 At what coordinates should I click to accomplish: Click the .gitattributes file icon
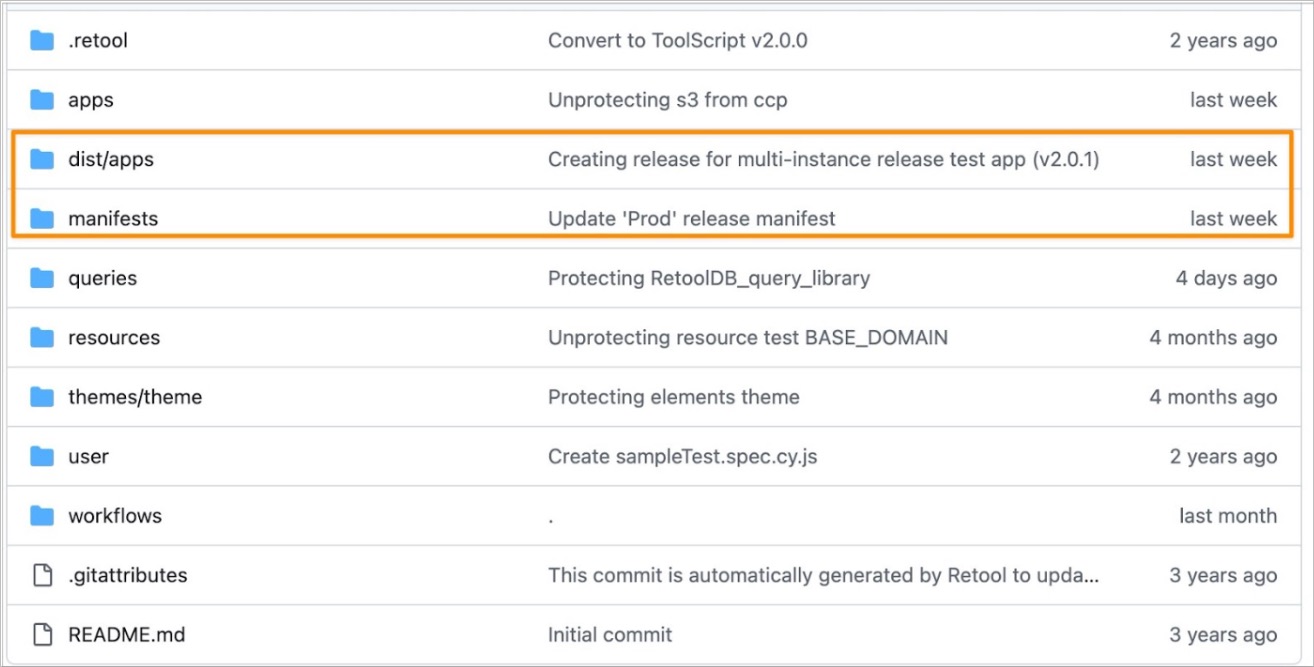click(x=41, y=575)
